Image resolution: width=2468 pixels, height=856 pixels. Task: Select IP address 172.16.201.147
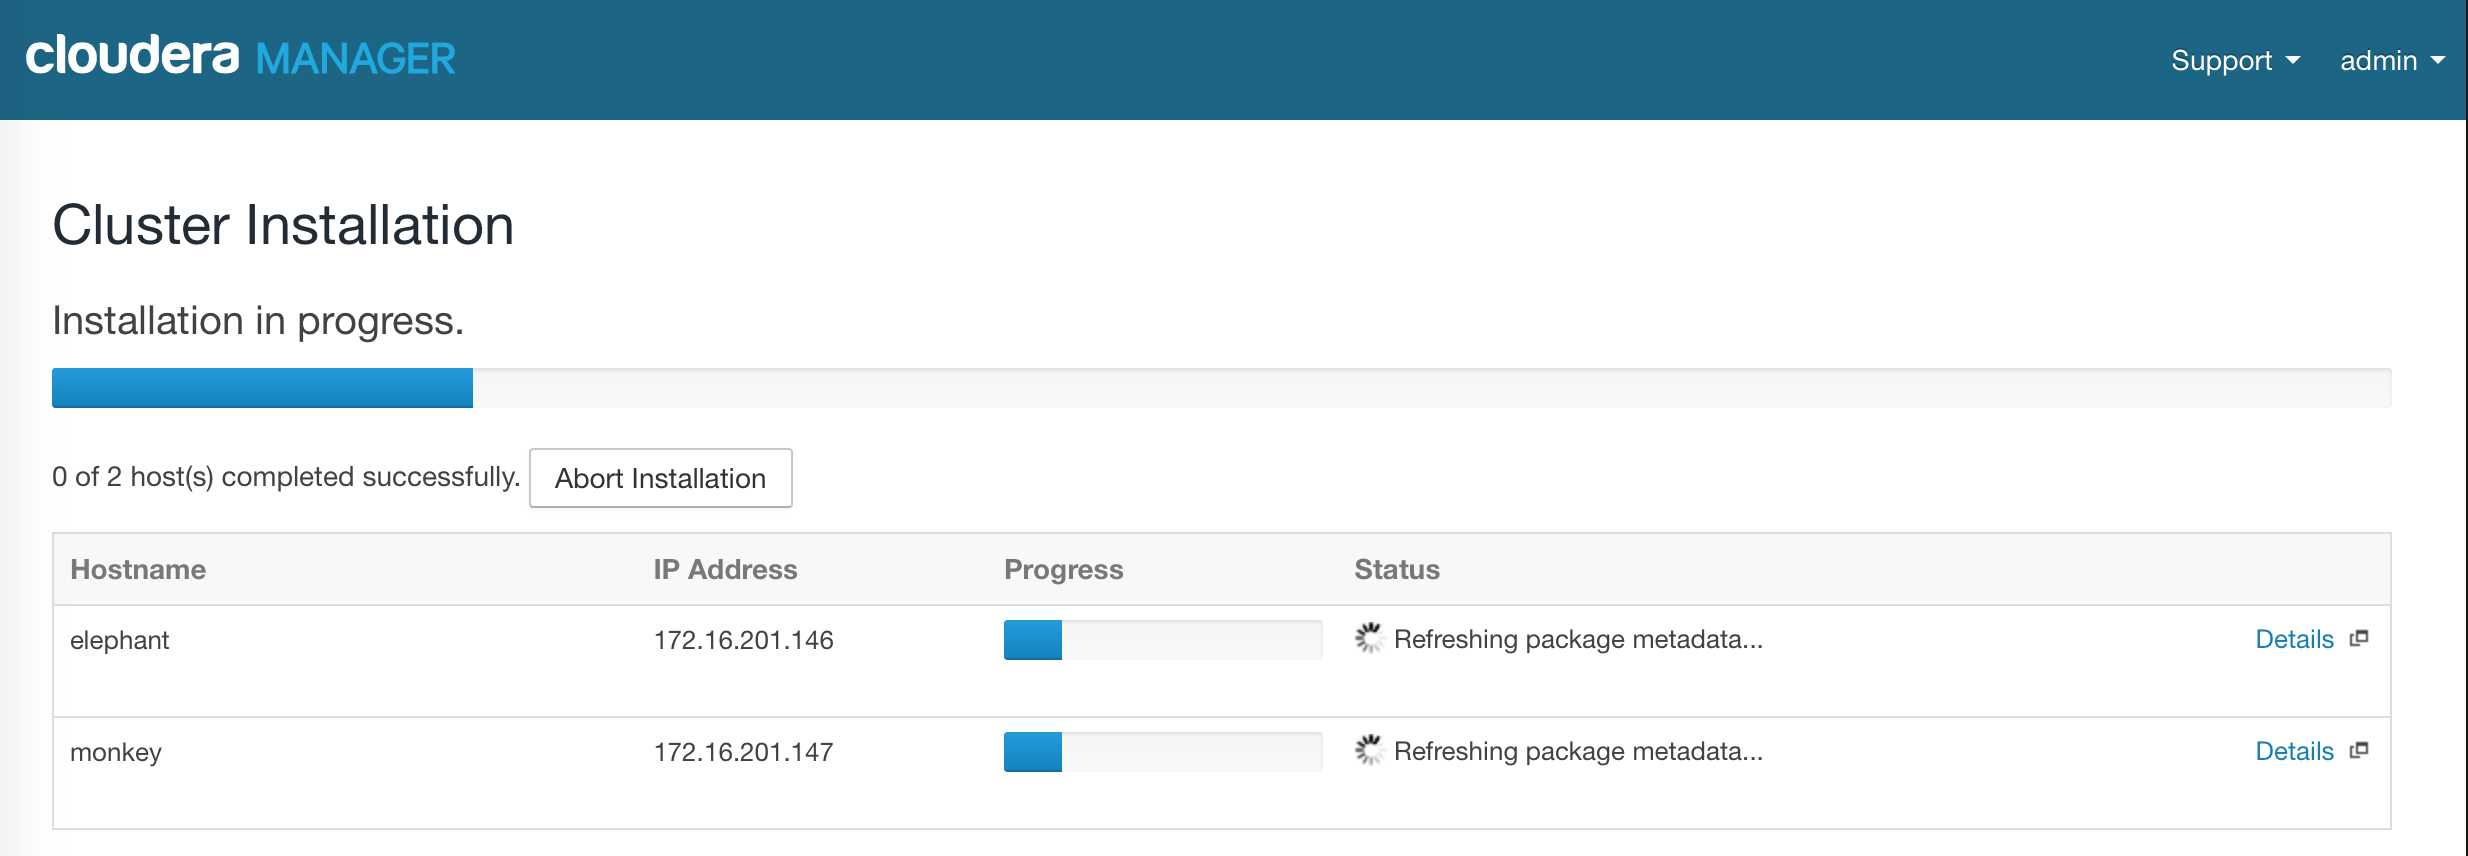[x=744, y=752]
